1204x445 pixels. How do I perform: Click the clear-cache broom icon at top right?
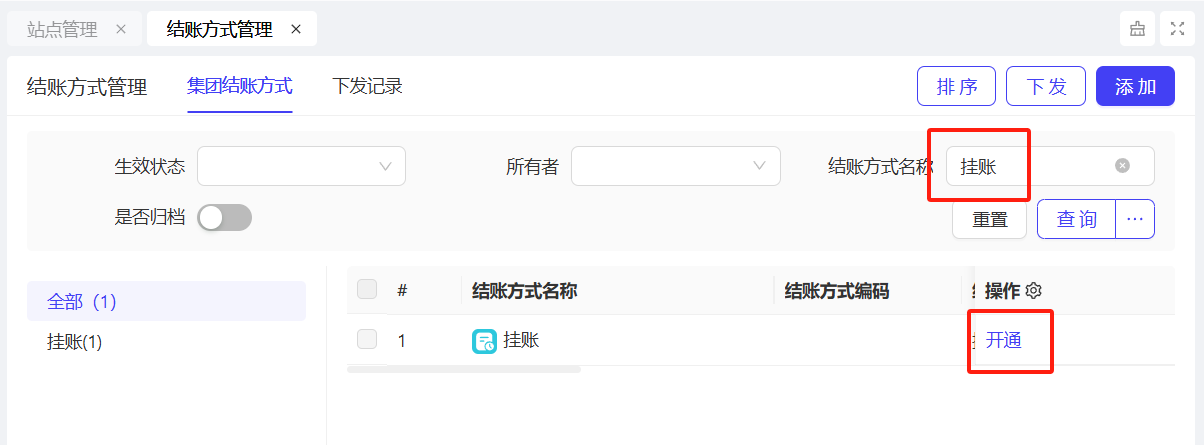tap(1138, 29)
